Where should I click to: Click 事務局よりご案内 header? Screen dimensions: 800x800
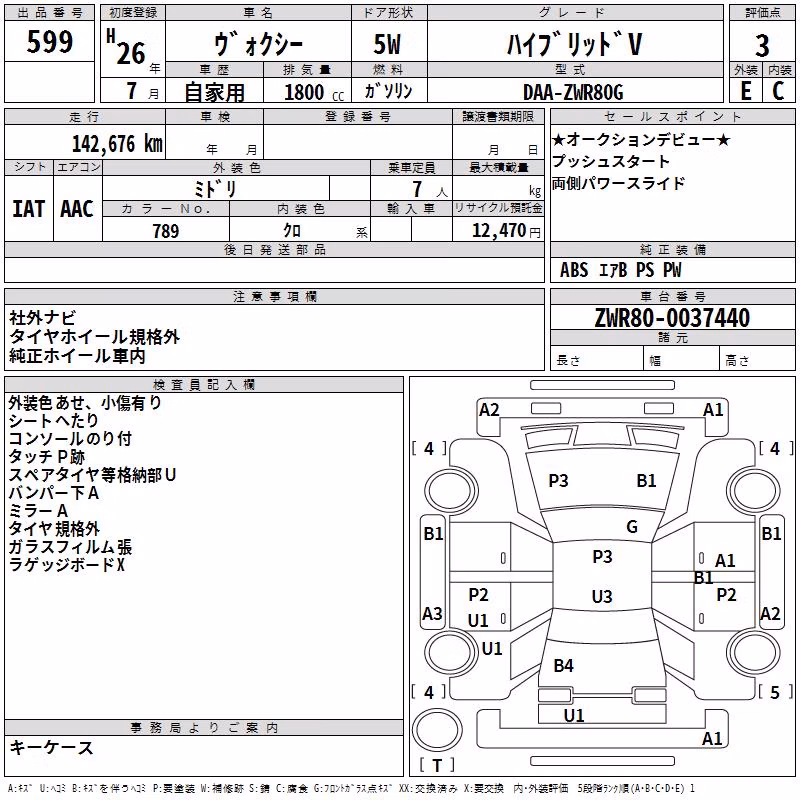204,728
